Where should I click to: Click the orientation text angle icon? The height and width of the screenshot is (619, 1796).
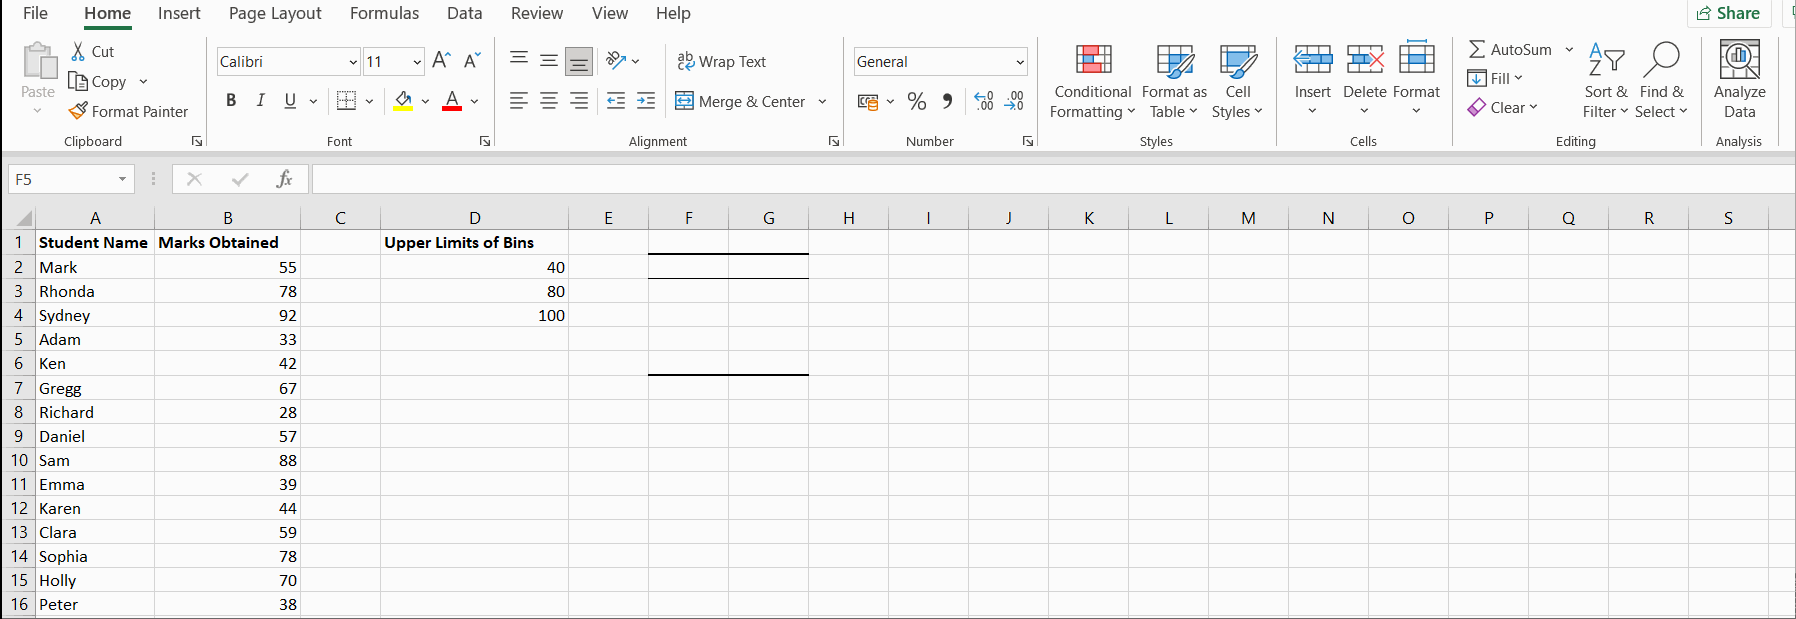[x=616, y=61]
